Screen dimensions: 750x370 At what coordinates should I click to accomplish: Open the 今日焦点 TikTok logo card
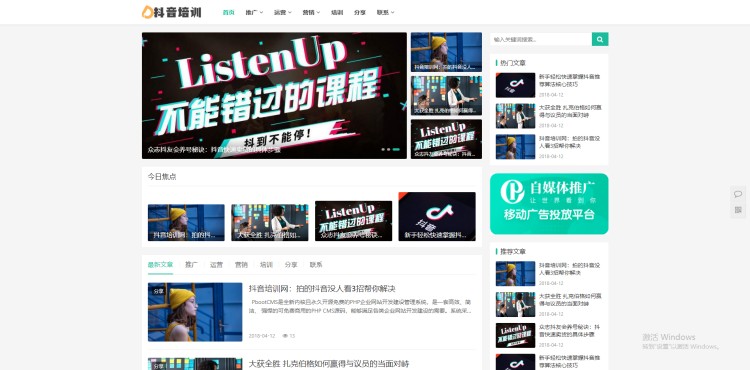click(x=437, y=217)
